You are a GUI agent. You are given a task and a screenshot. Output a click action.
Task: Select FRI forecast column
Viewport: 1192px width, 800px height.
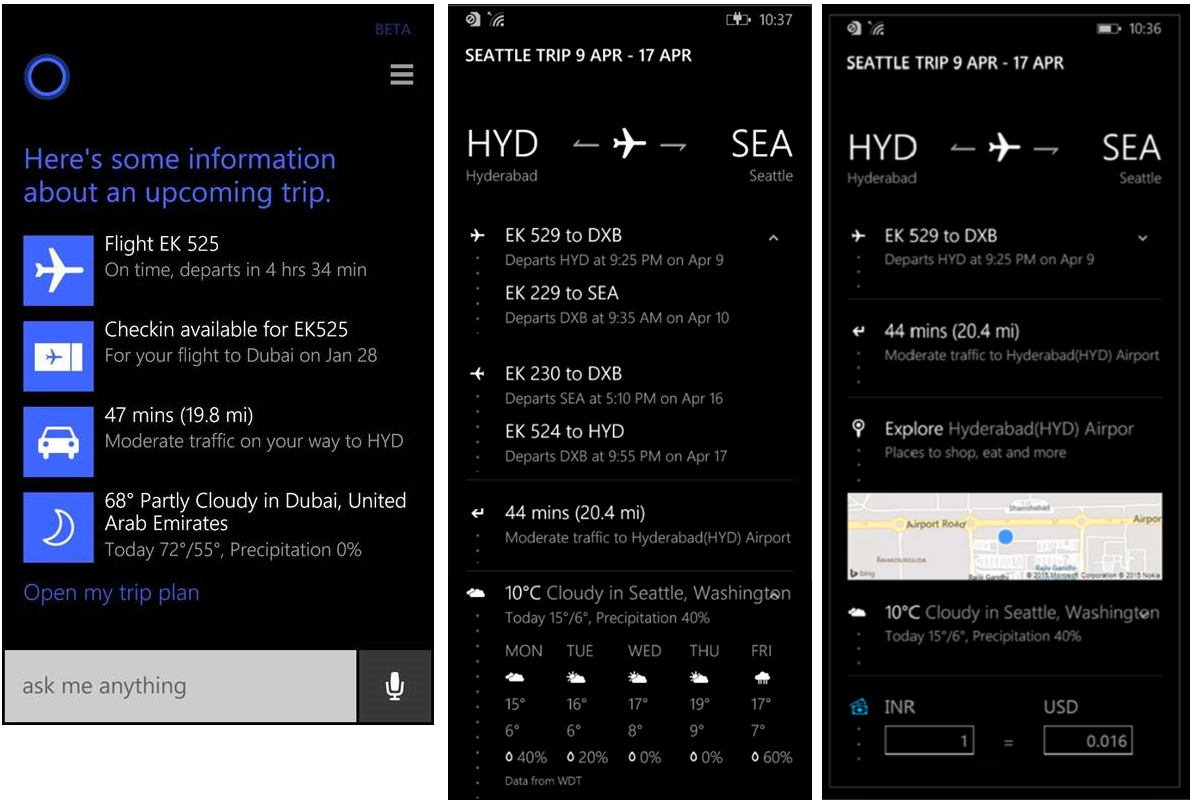pos(771,703)
